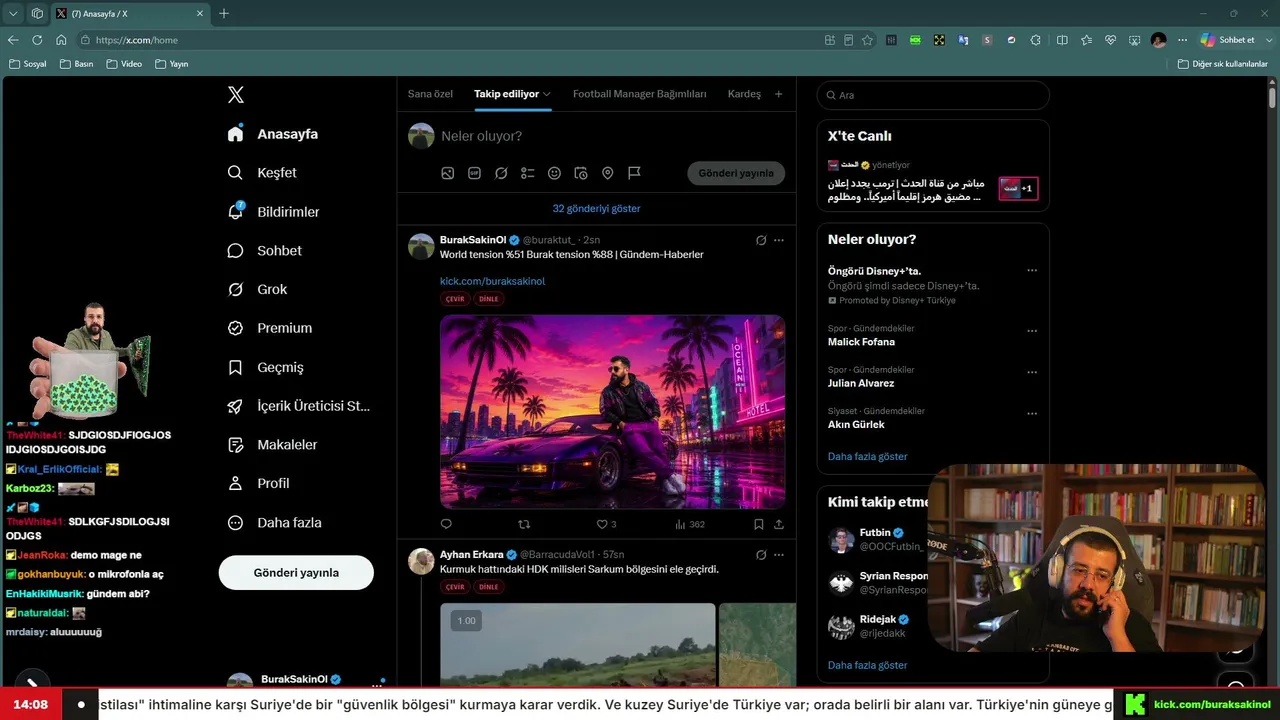
Task: Click DİNLE listen on BurakSakinOl post
Action: coord(488,299)
